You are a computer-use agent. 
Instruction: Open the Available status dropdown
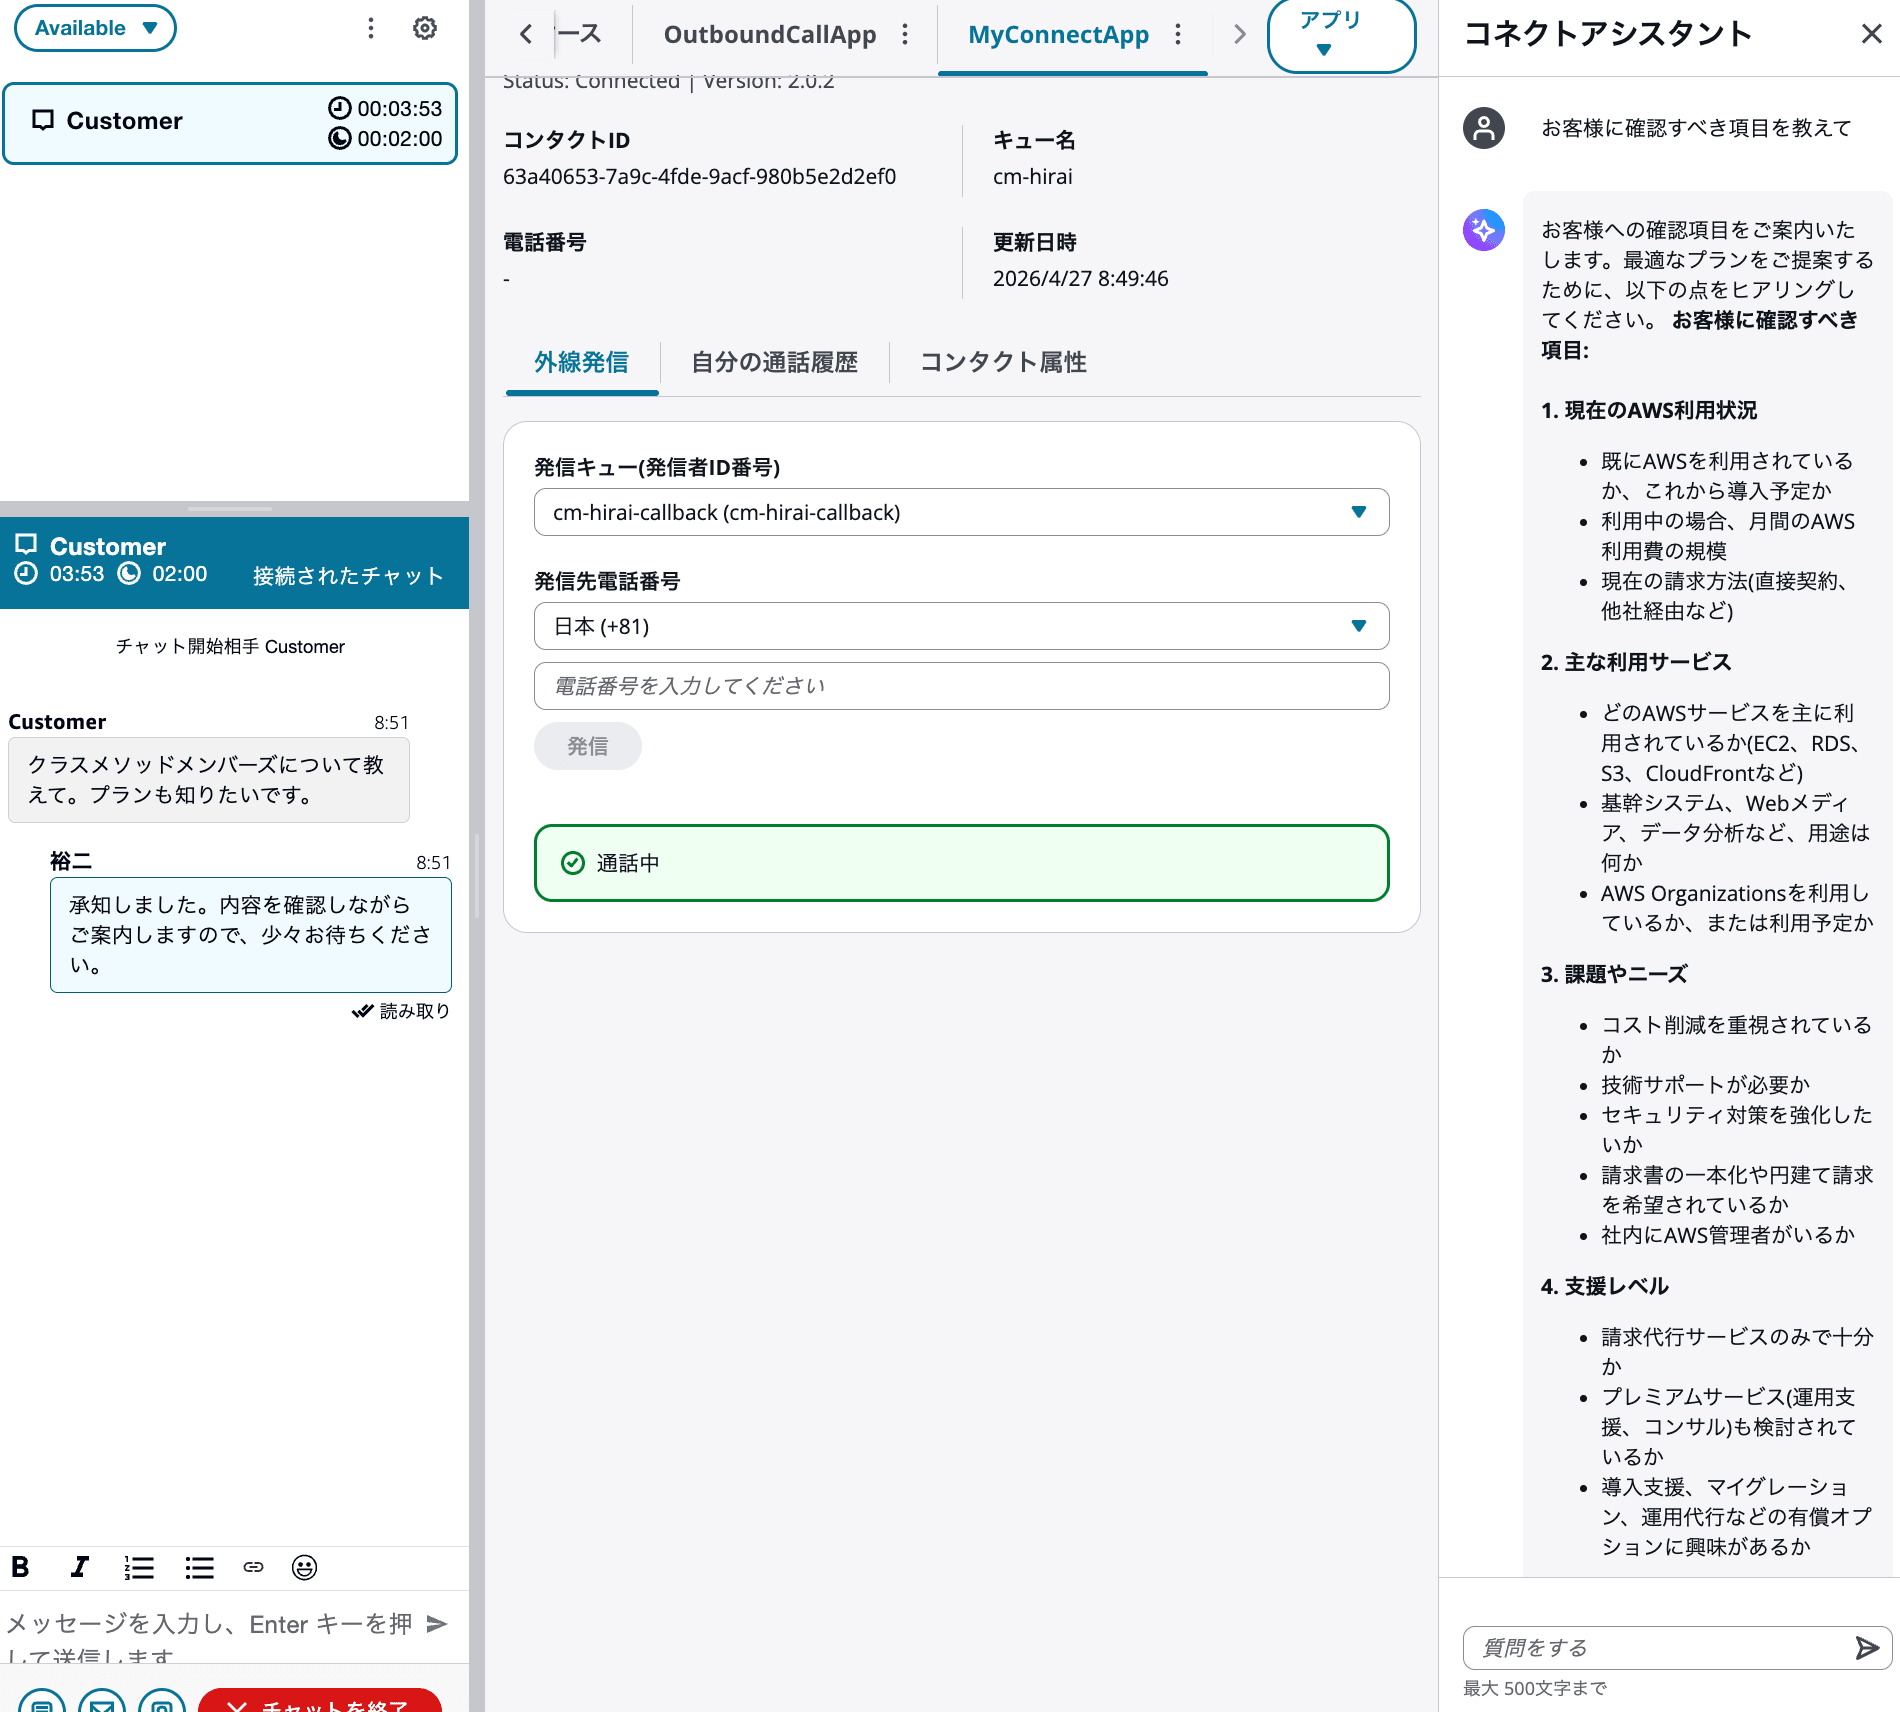point(95,28)
